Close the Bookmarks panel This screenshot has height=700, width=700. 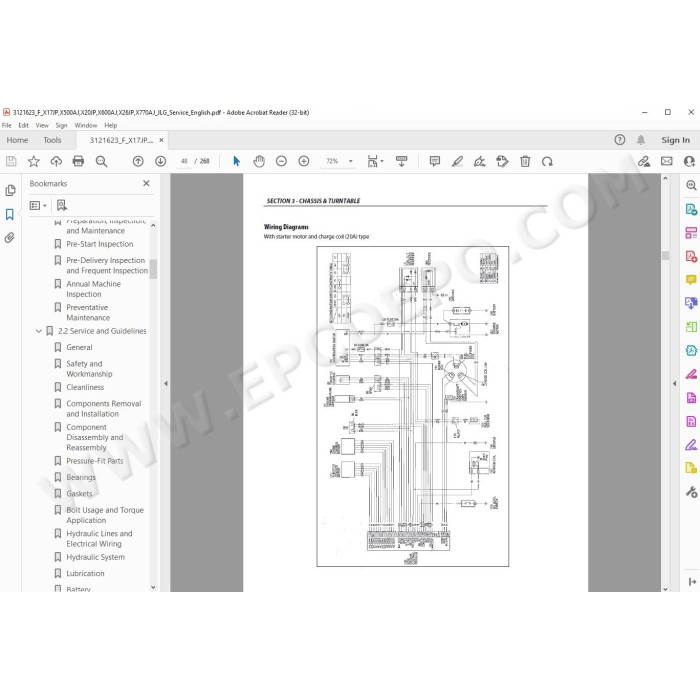tap(146, 183)
